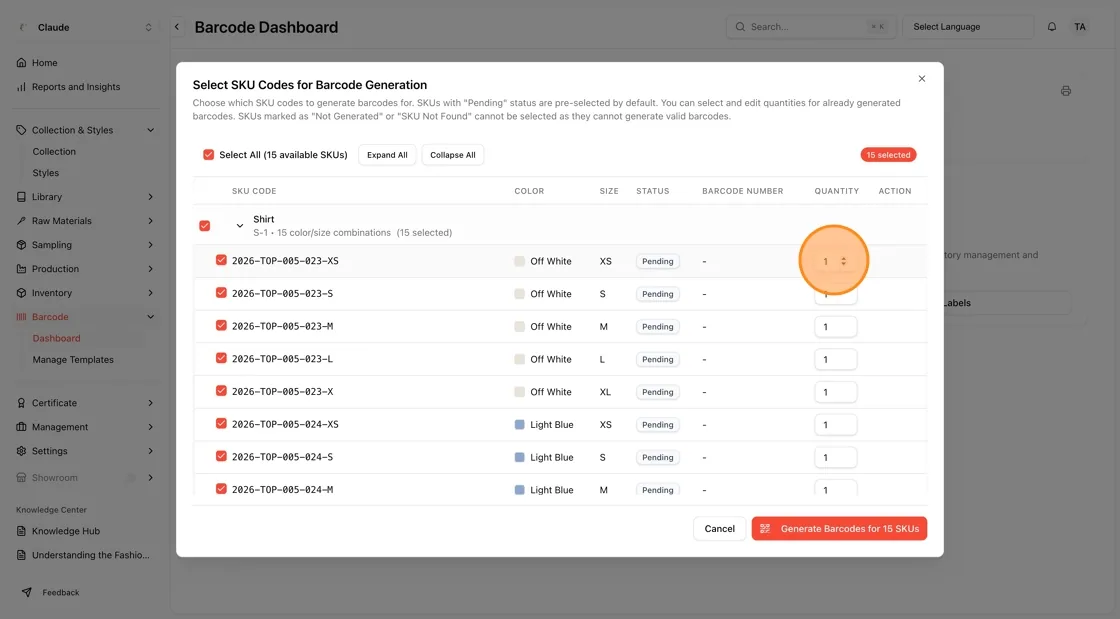Image resolution: width=1120 pixels, height=619 pixels.
Task: Expand the Library menu chevron
Action: tap(151, 197)
